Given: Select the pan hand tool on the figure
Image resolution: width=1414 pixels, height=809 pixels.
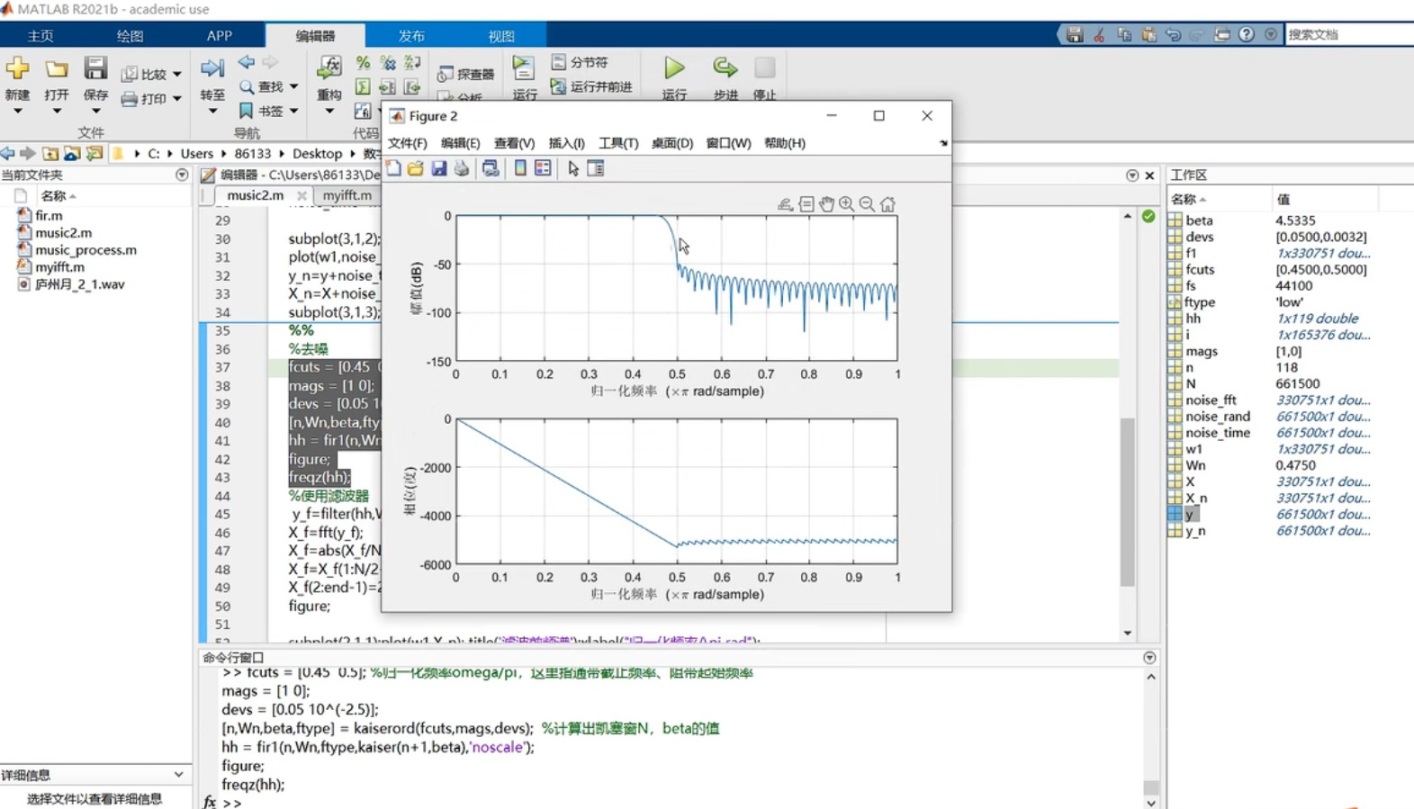Looking at the screenshot, I should 827,204.
